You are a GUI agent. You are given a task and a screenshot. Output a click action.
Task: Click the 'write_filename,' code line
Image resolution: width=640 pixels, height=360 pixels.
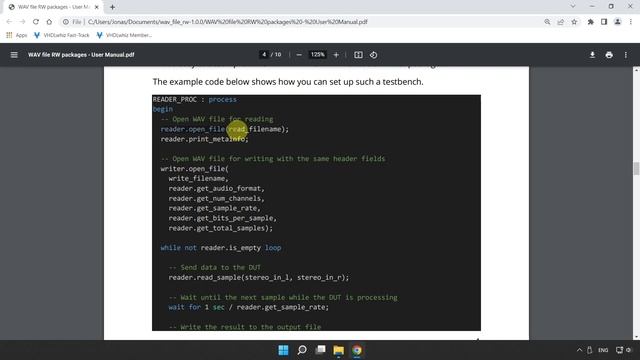[x=199, y=178]
